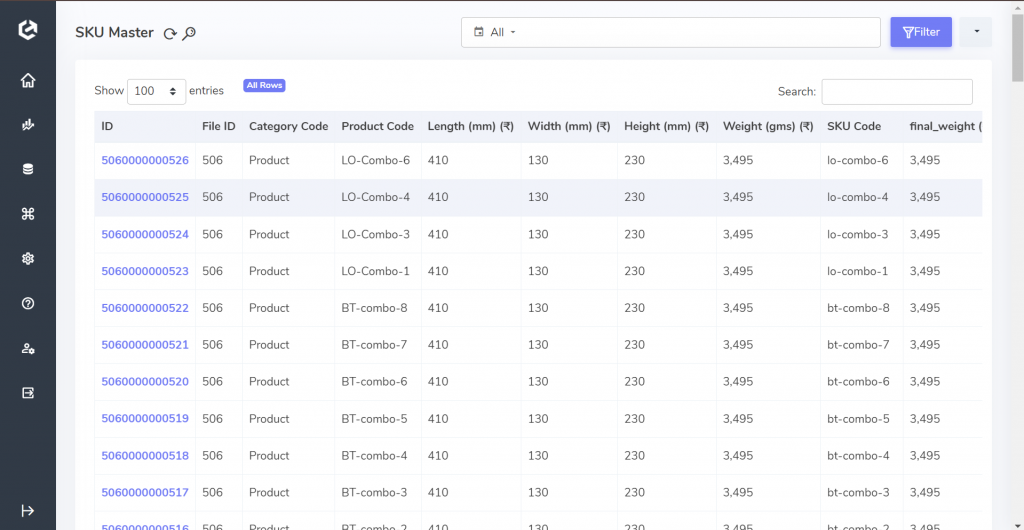The image size is (1024, 530).
Task: Open the help question mark icon
Action: pos(27,304)
